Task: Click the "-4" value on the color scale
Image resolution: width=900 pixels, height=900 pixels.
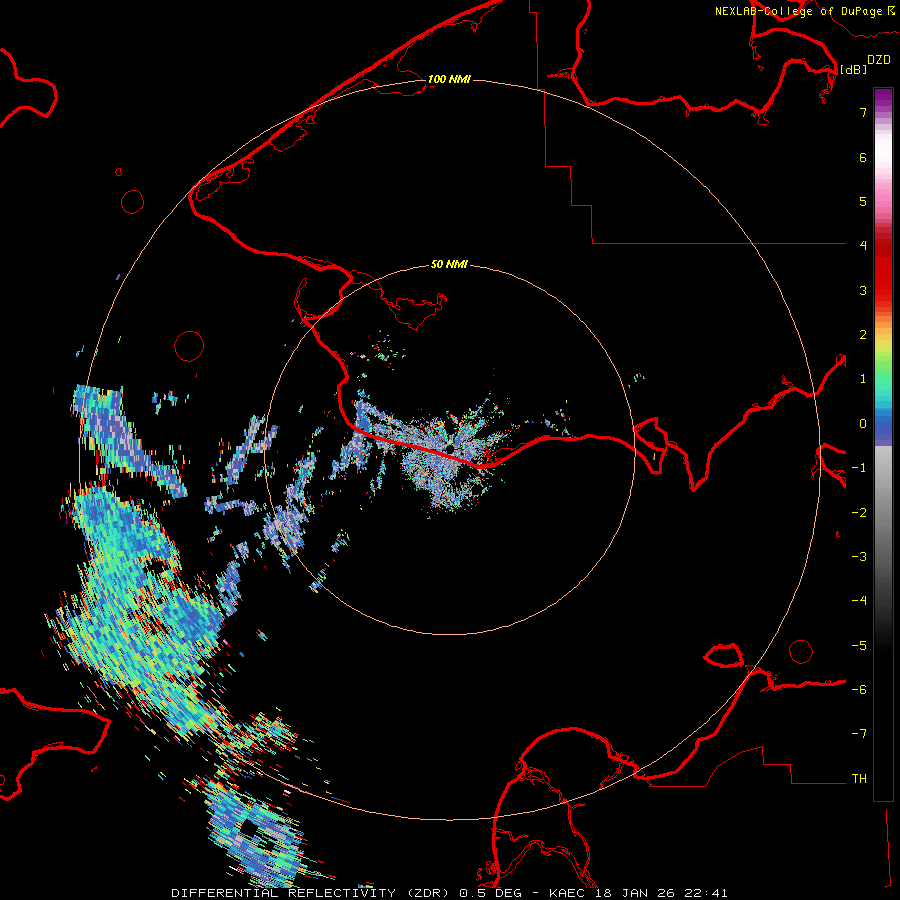Action: click(x=859, y=601)
